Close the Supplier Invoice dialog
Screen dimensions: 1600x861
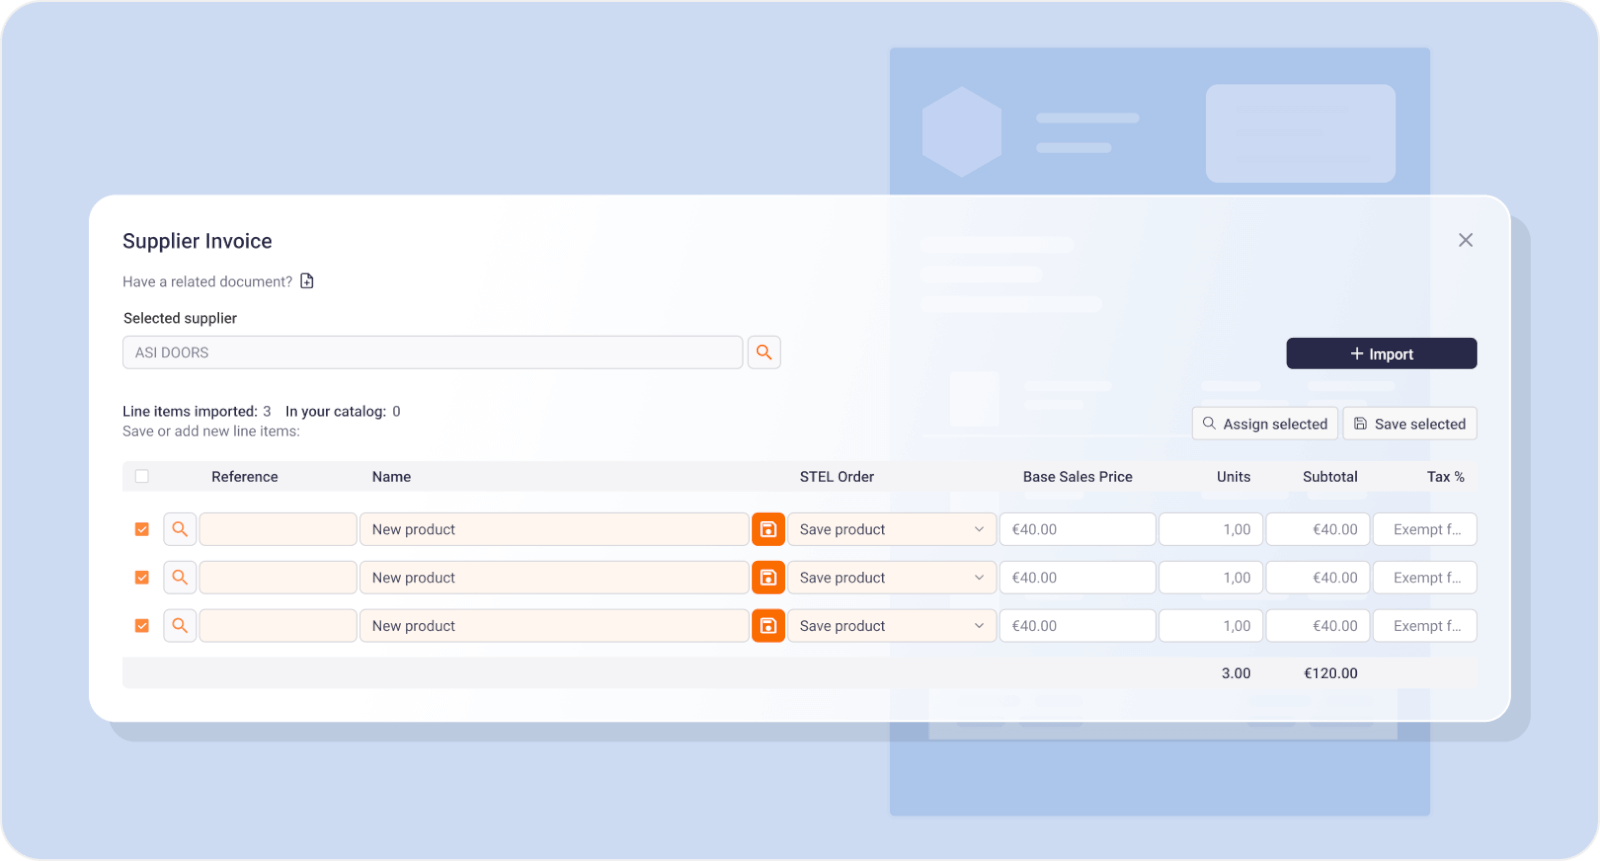1465,240
